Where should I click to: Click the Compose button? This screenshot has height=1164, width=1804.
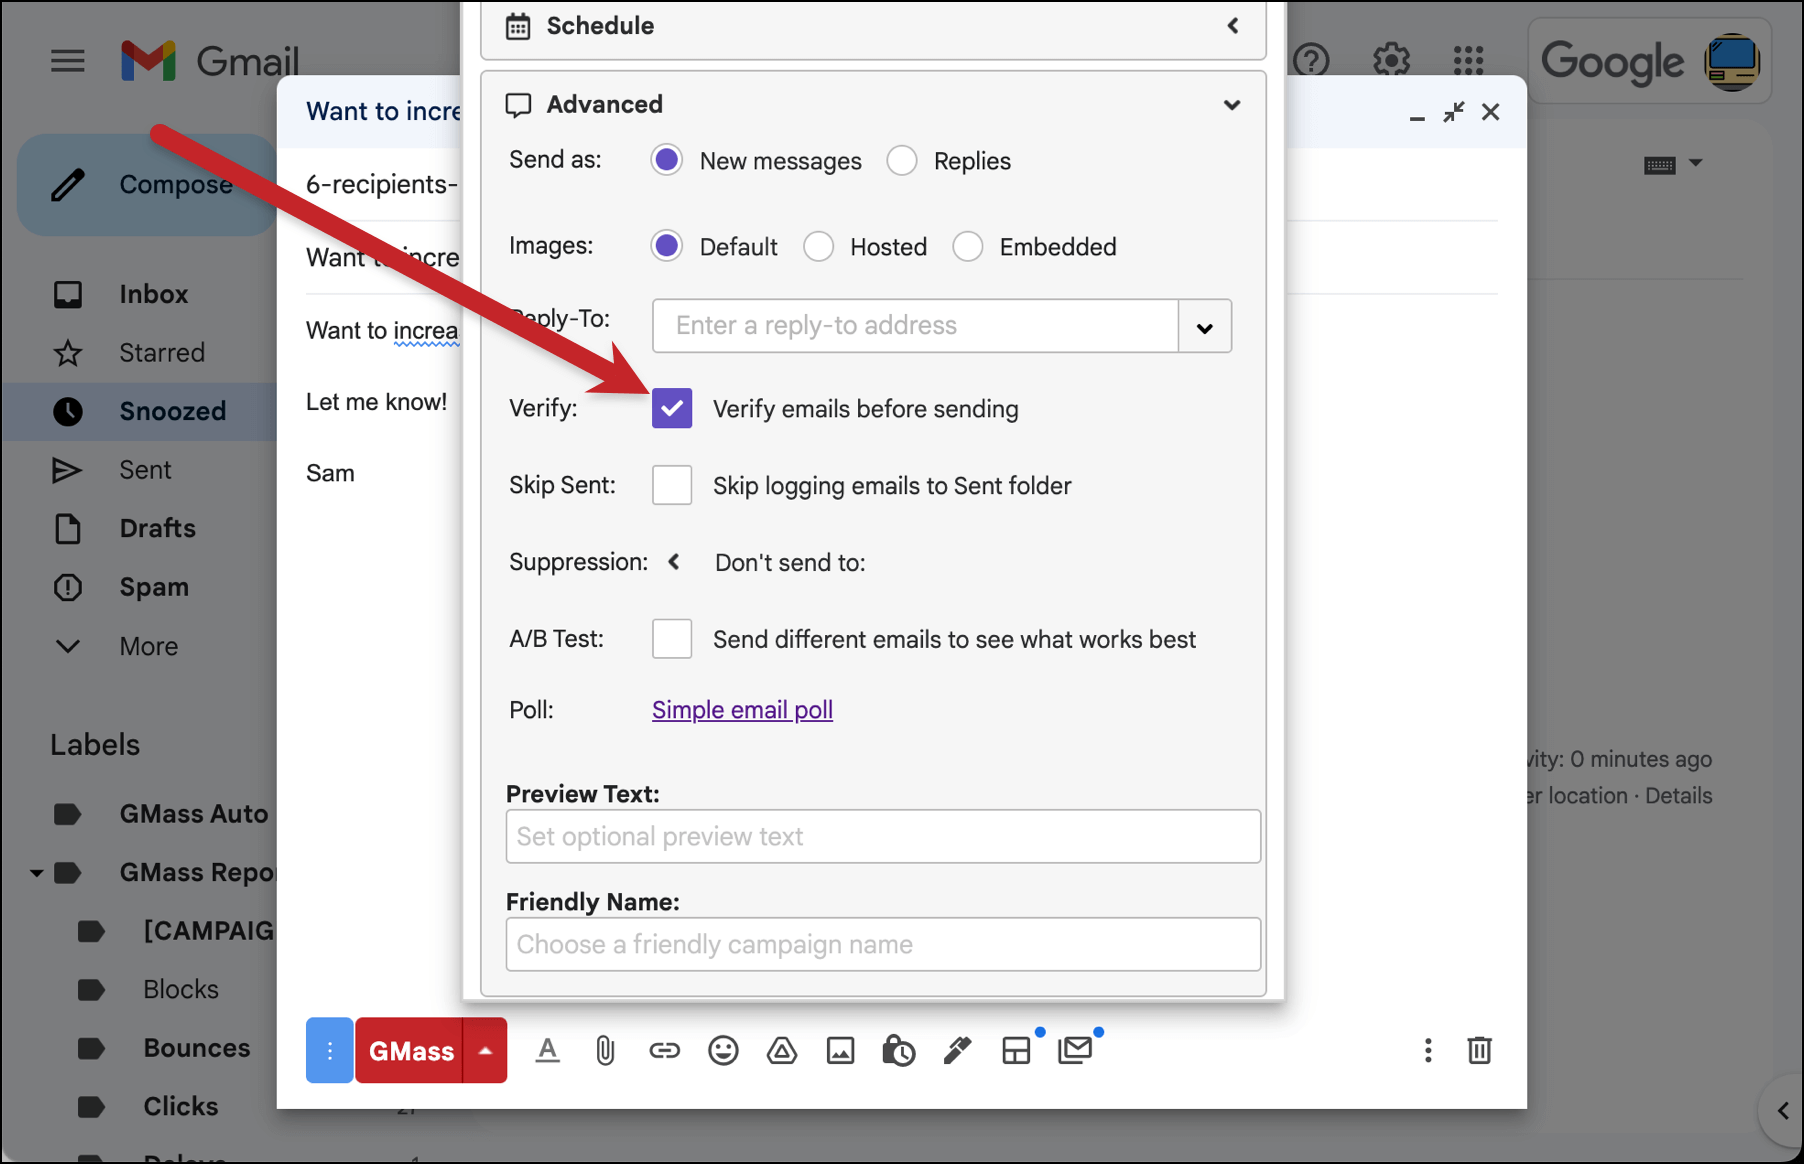click(147, 185)
